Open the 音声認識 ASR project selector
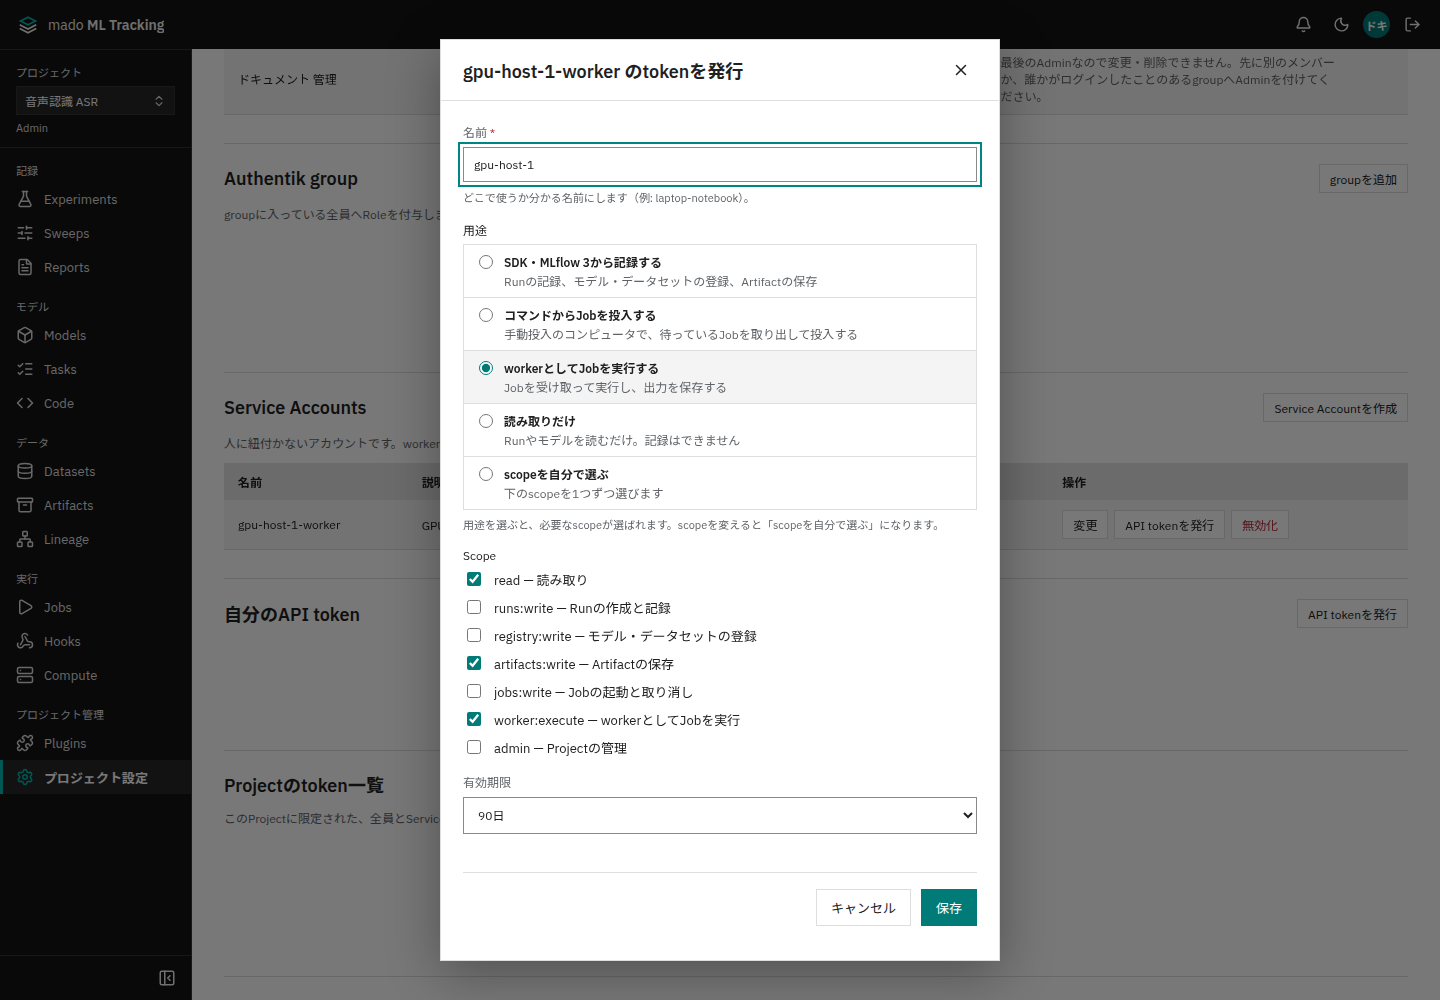The image size is (1440, 1000). (x=95, y=101)
